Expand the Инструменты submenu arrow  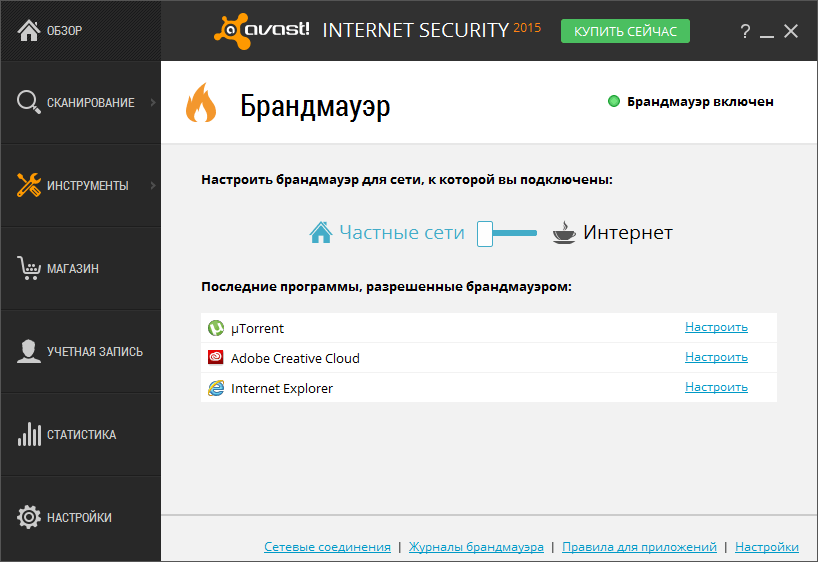click(153, 185)
